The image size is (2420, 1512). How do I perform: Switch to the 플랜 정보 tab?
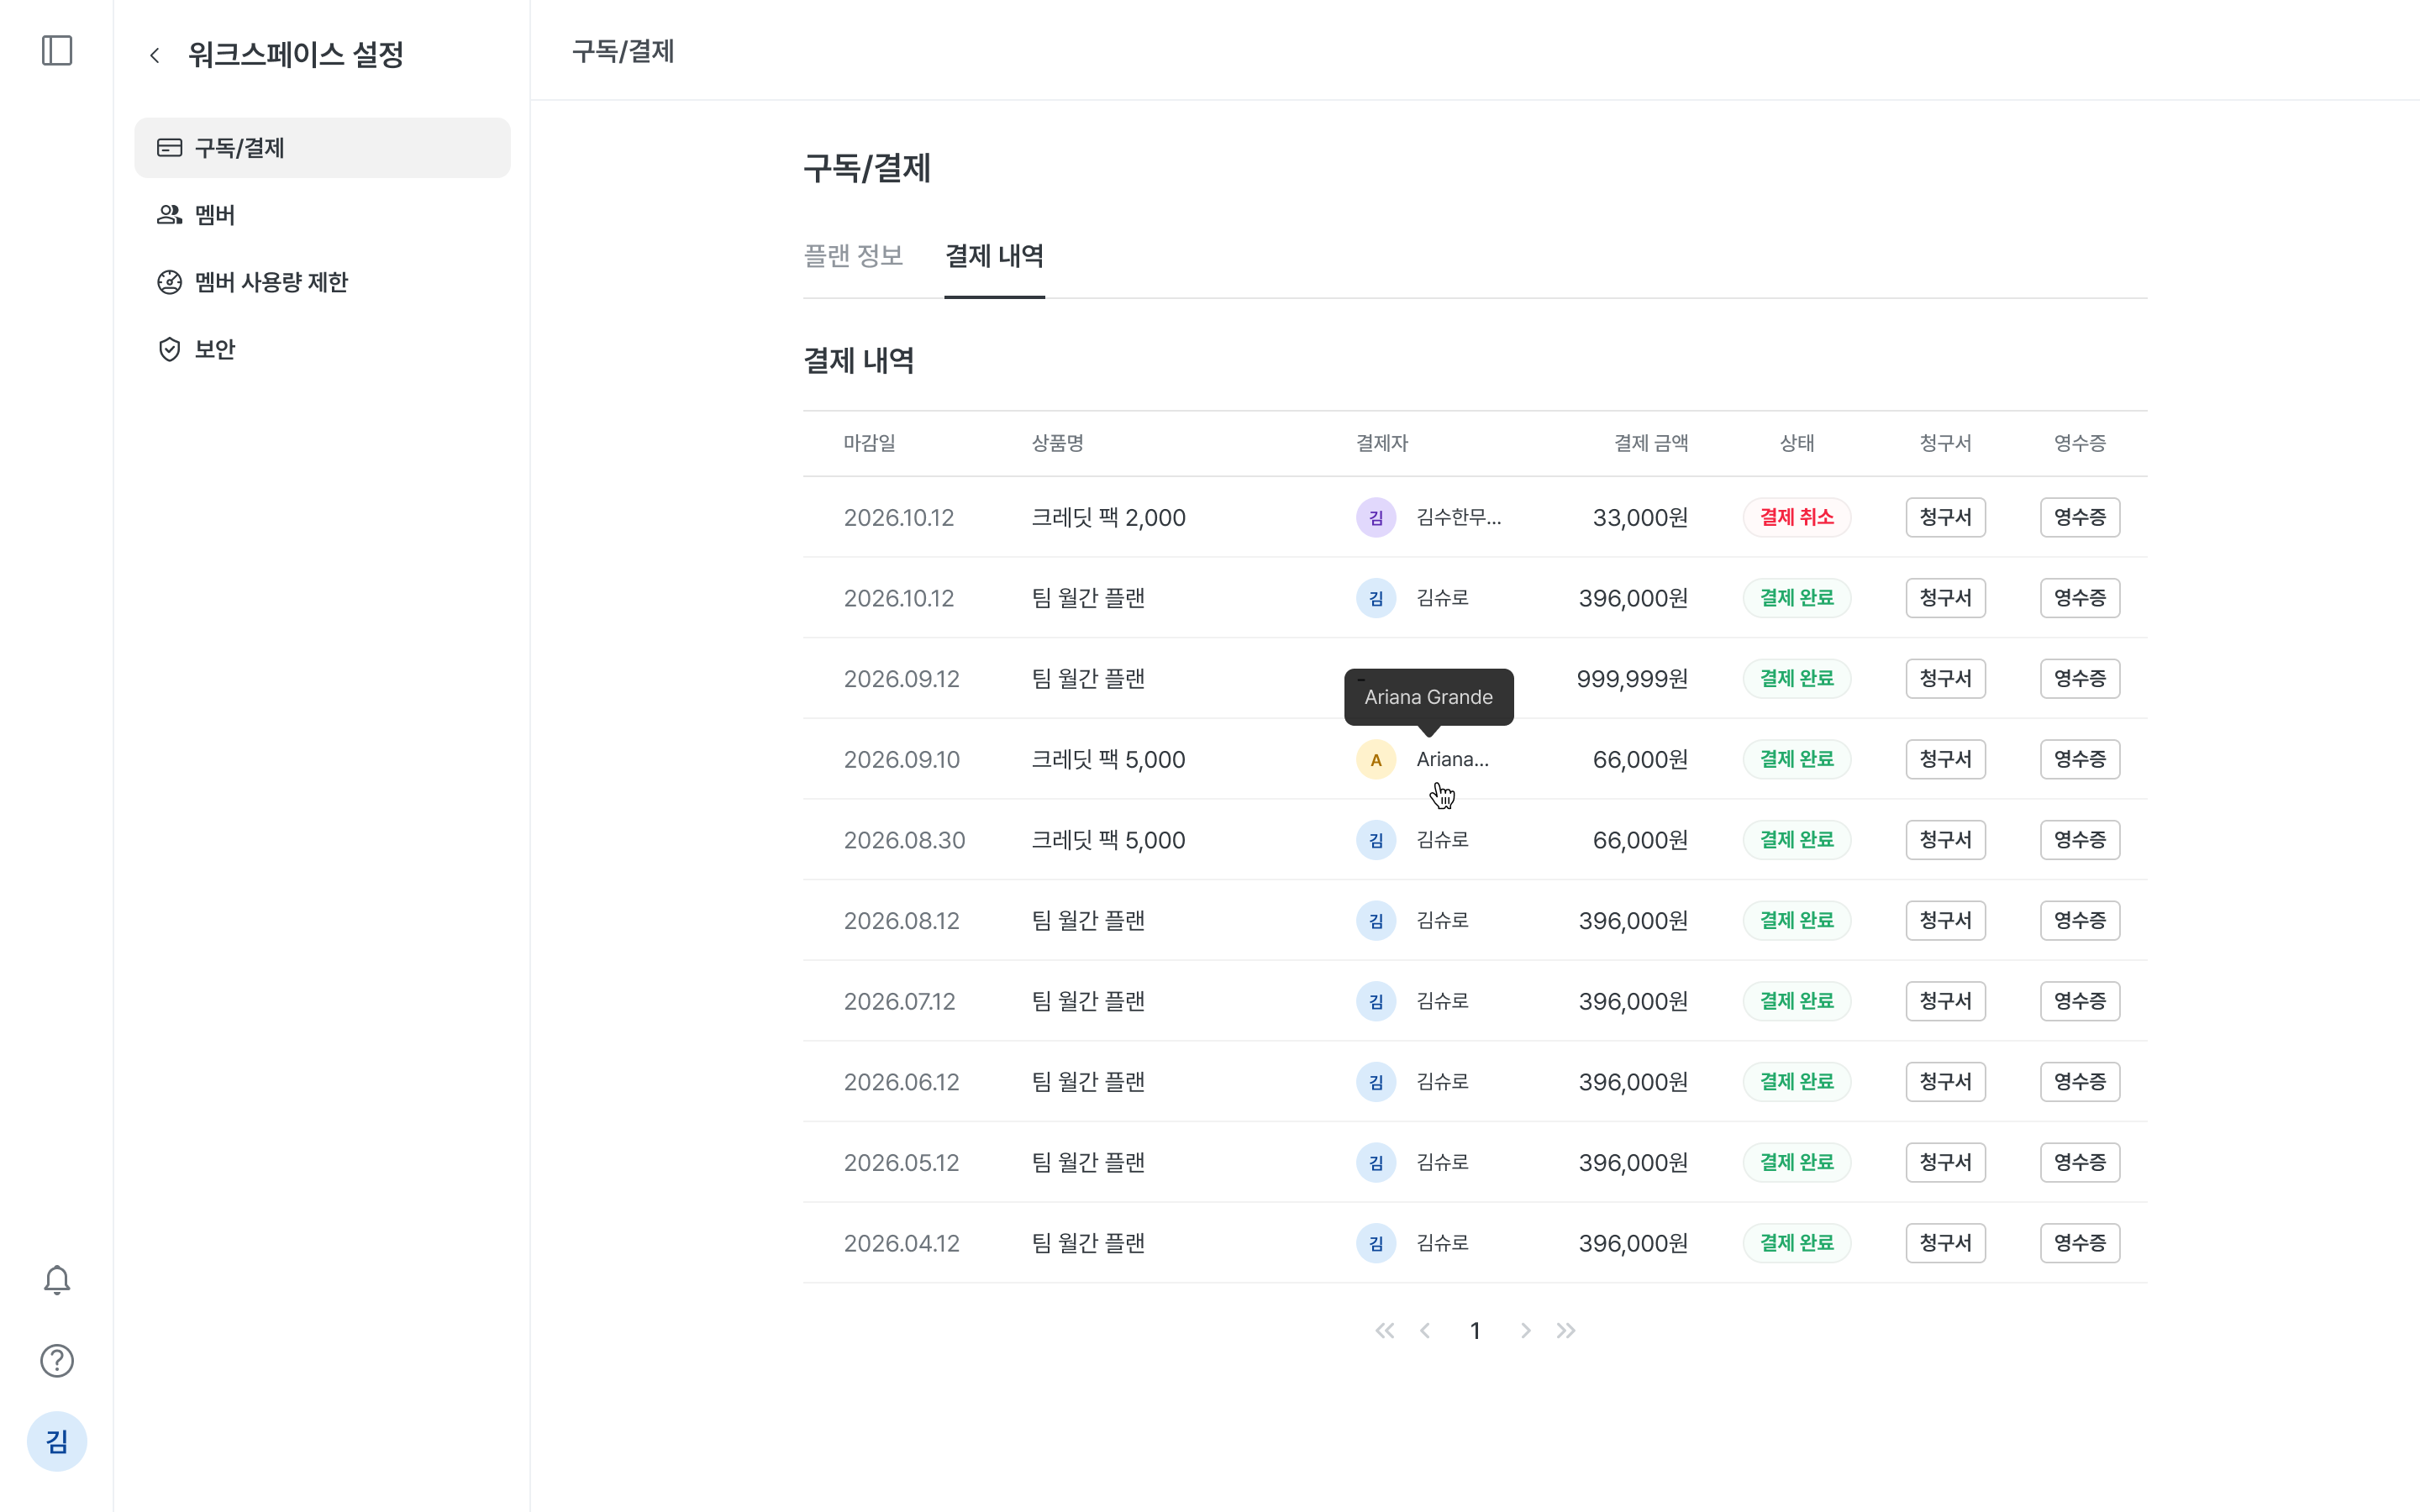(x=853, y=256)
